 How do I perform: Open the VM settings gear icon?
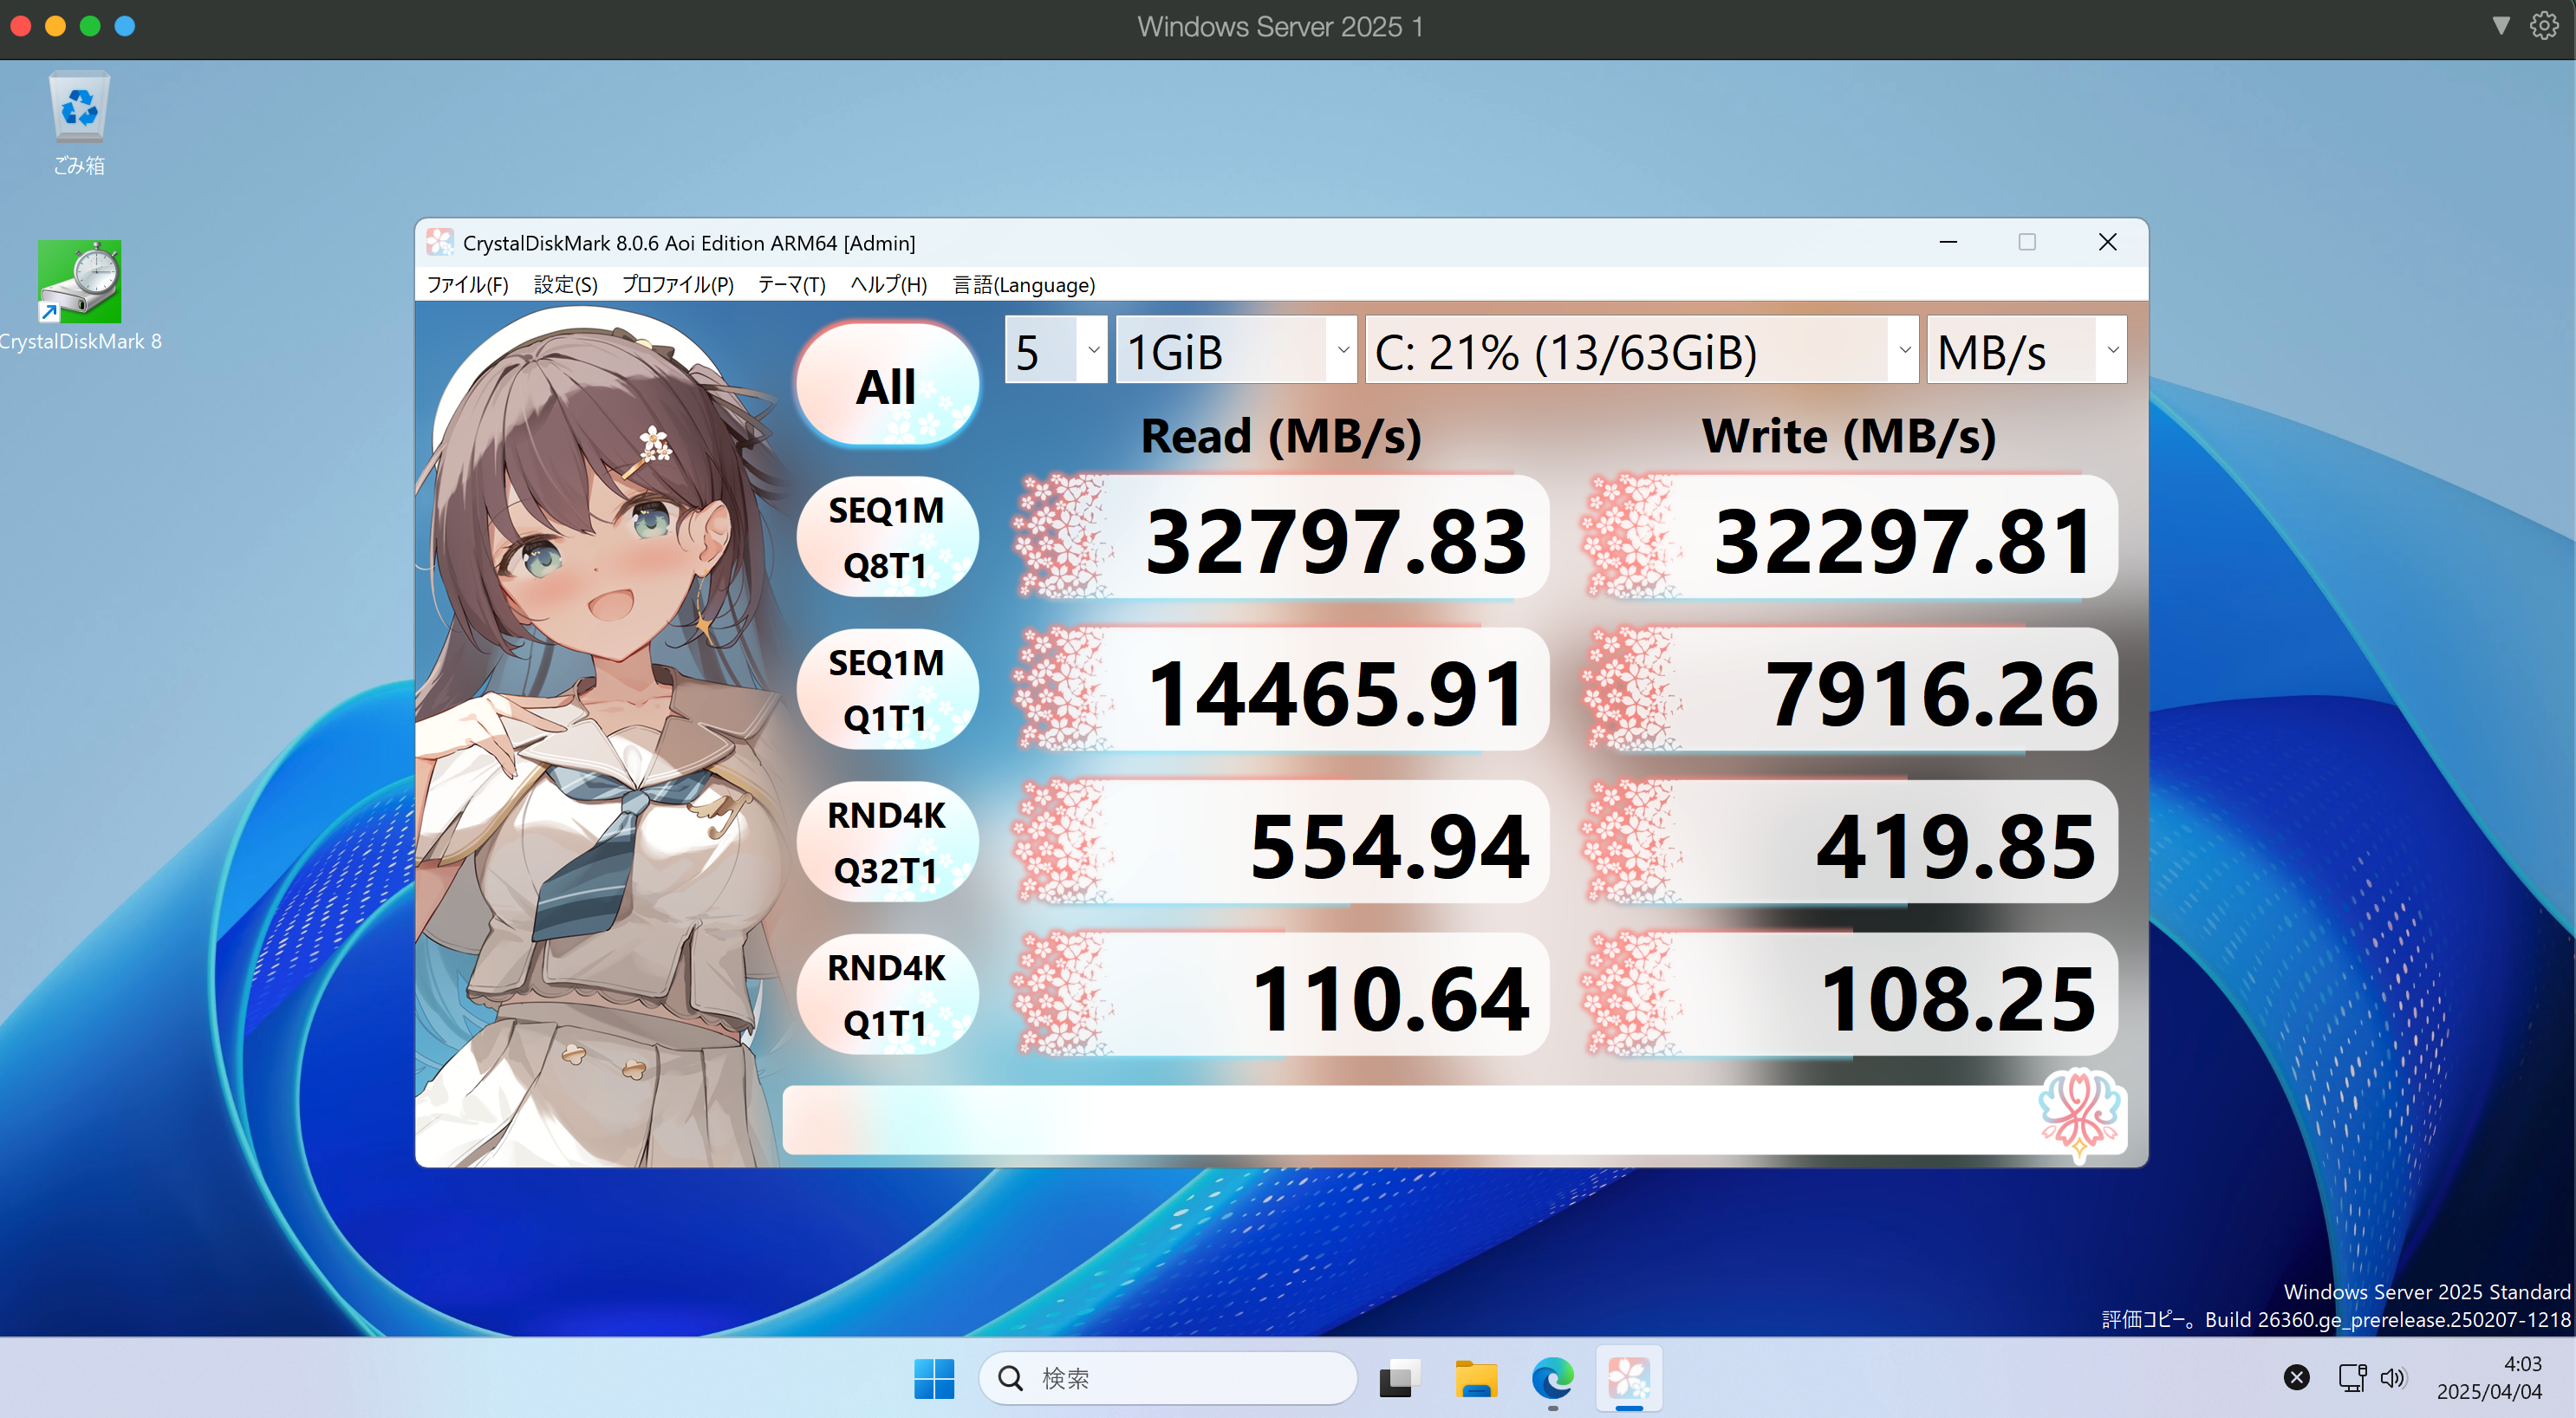click(x=2544, y=26)
